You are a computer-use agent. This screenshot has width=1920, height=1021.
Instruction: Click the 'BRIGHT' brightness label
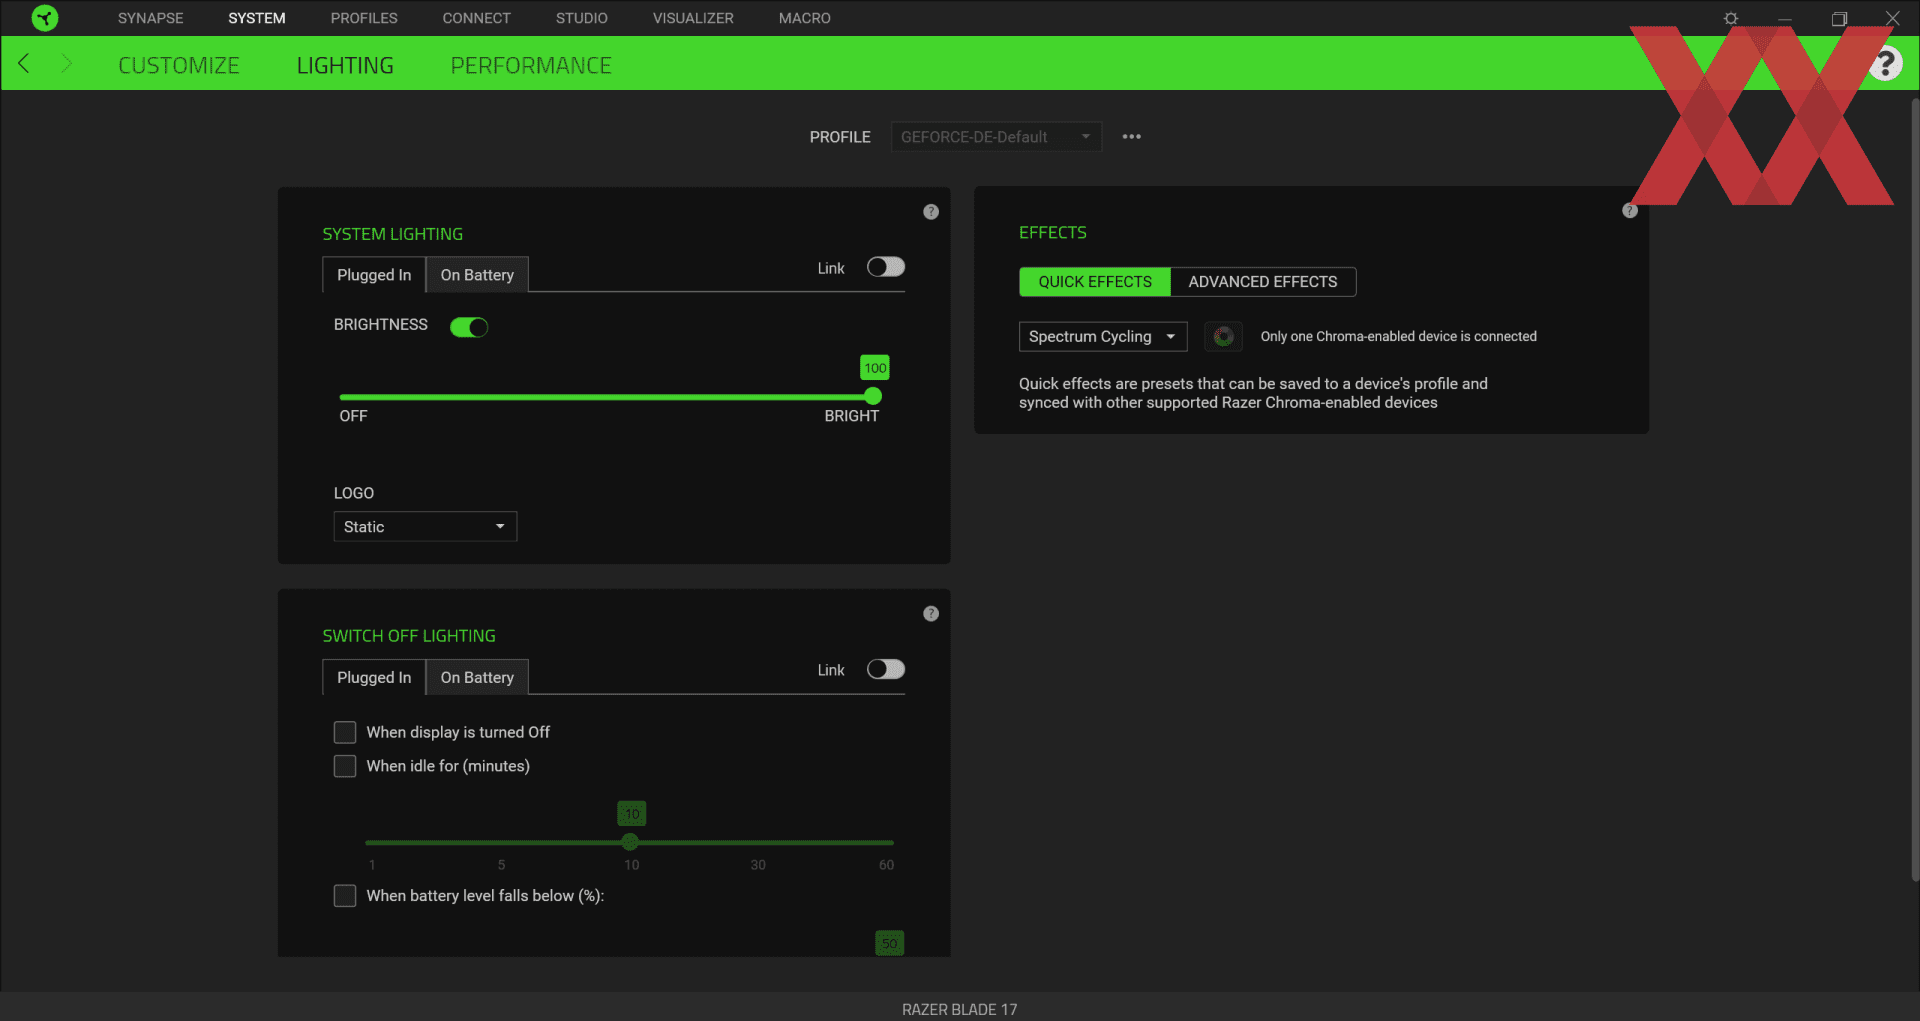coord(852,416)
